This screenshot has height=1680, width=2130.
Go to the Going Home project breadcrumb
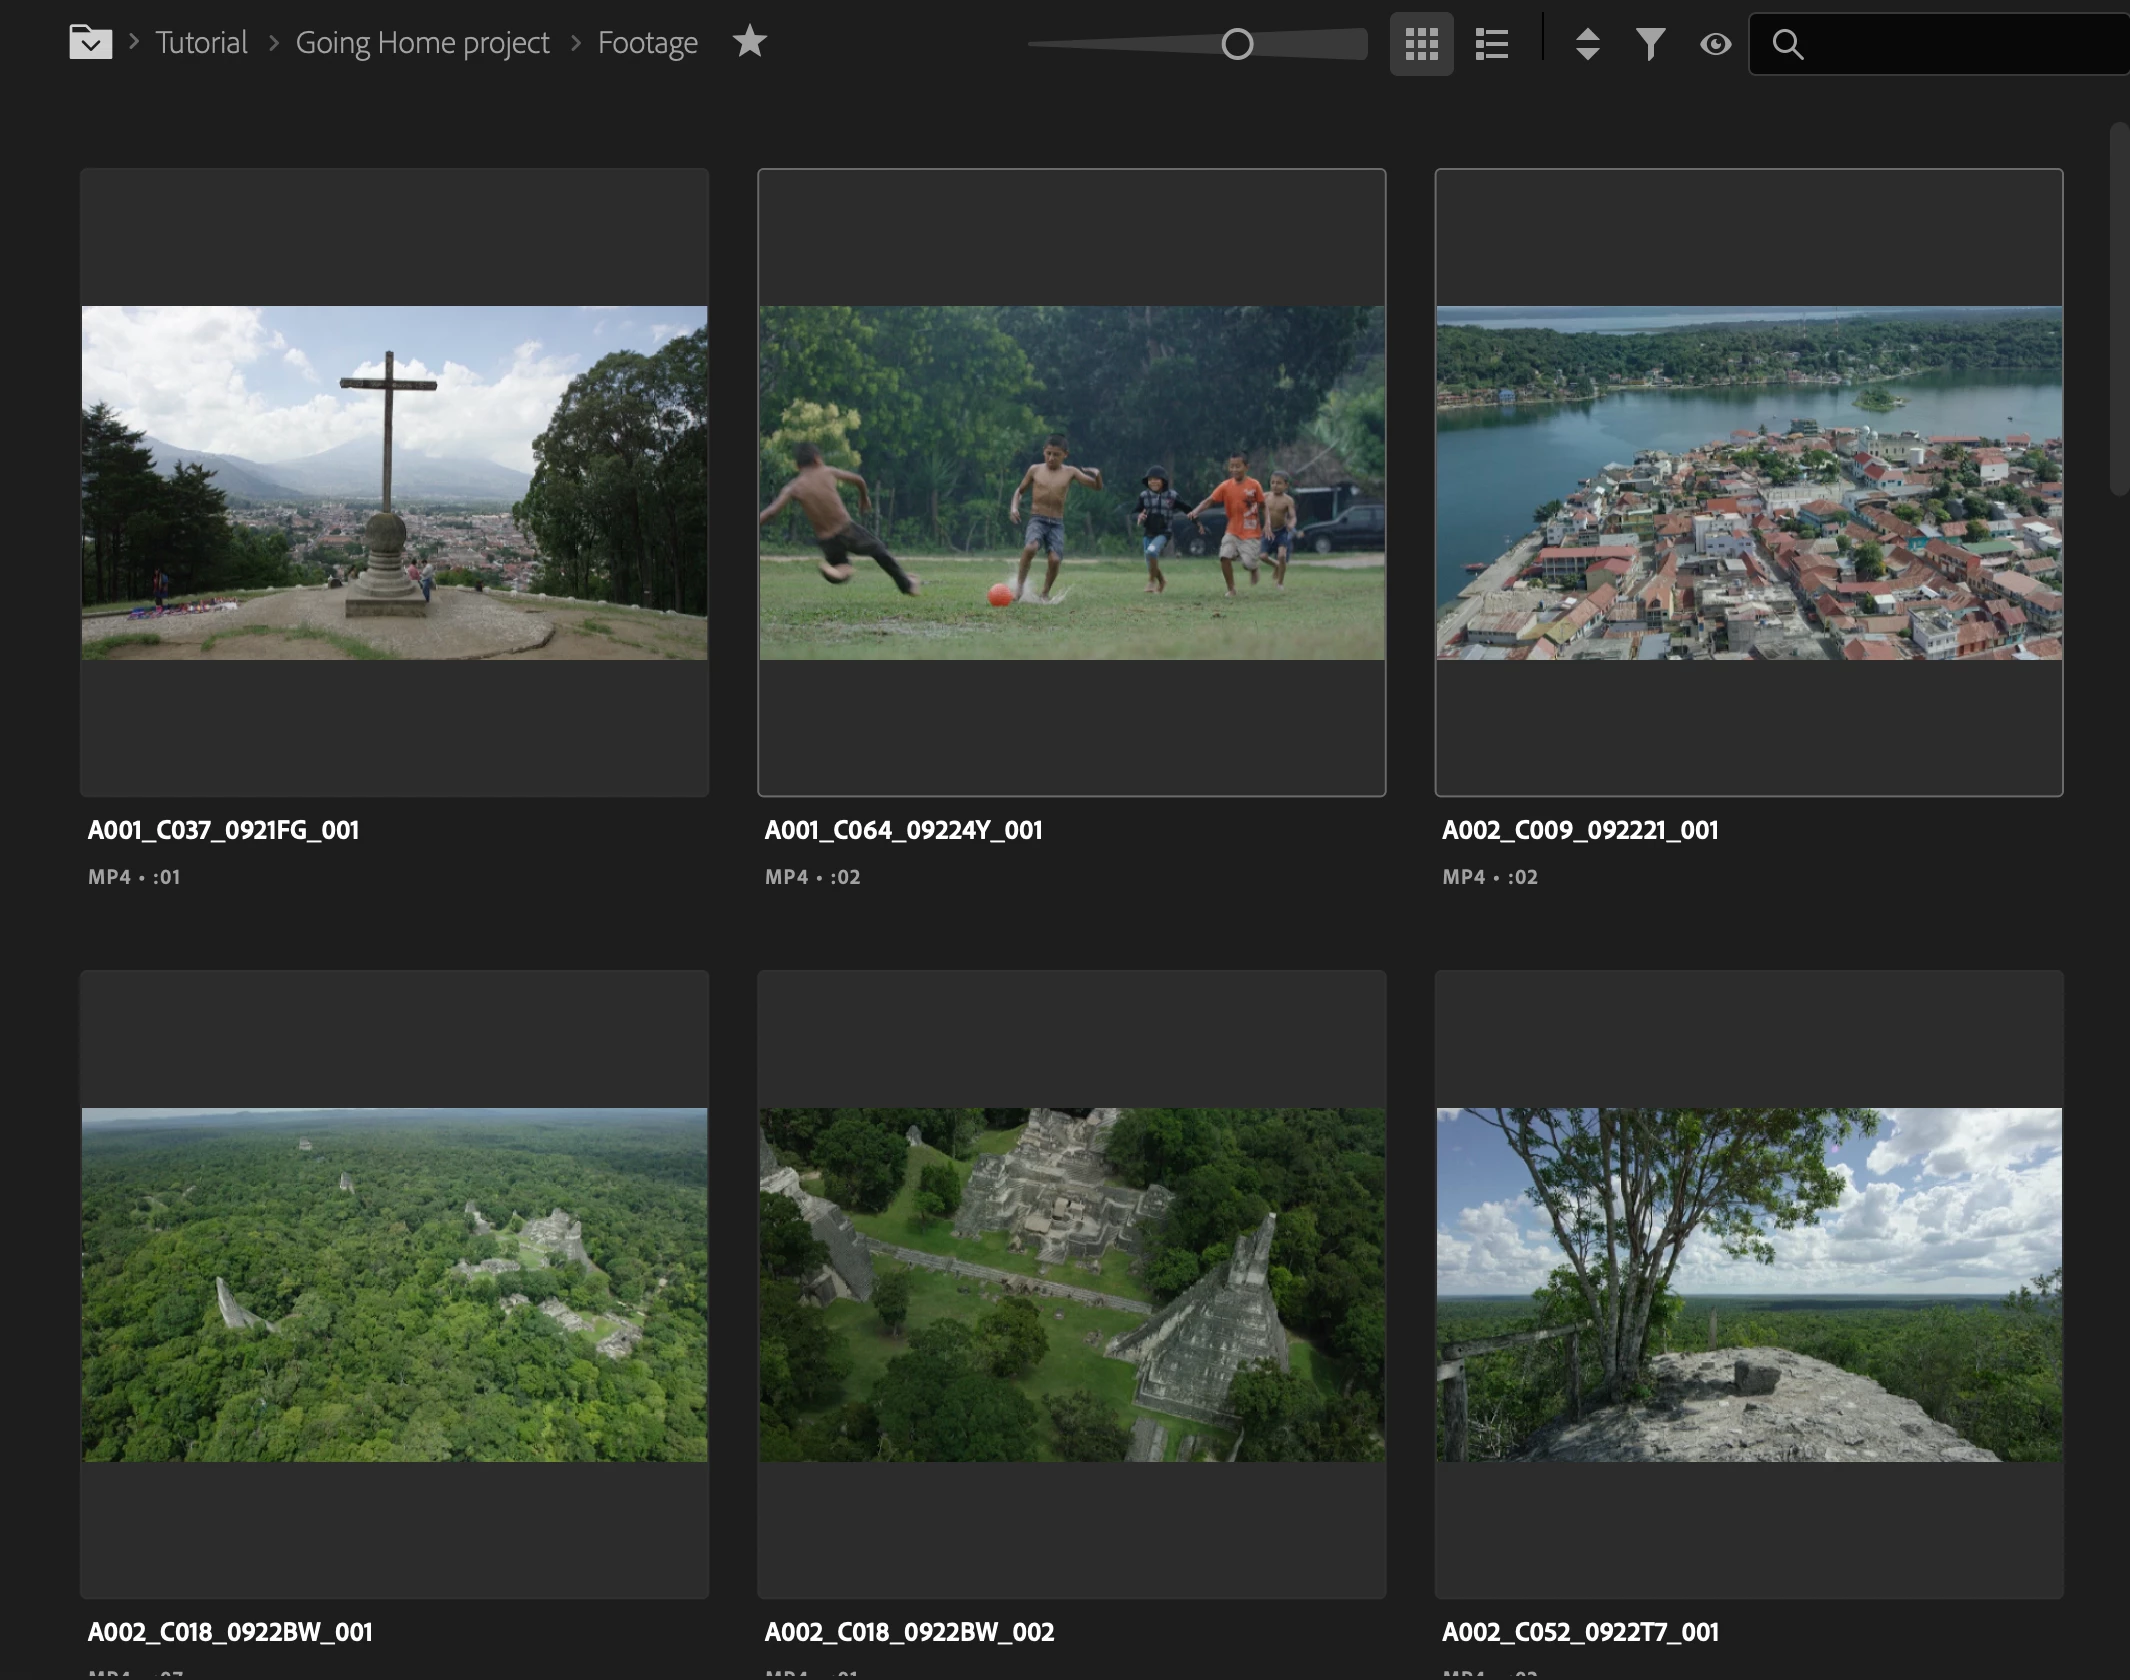pos(422,43)
